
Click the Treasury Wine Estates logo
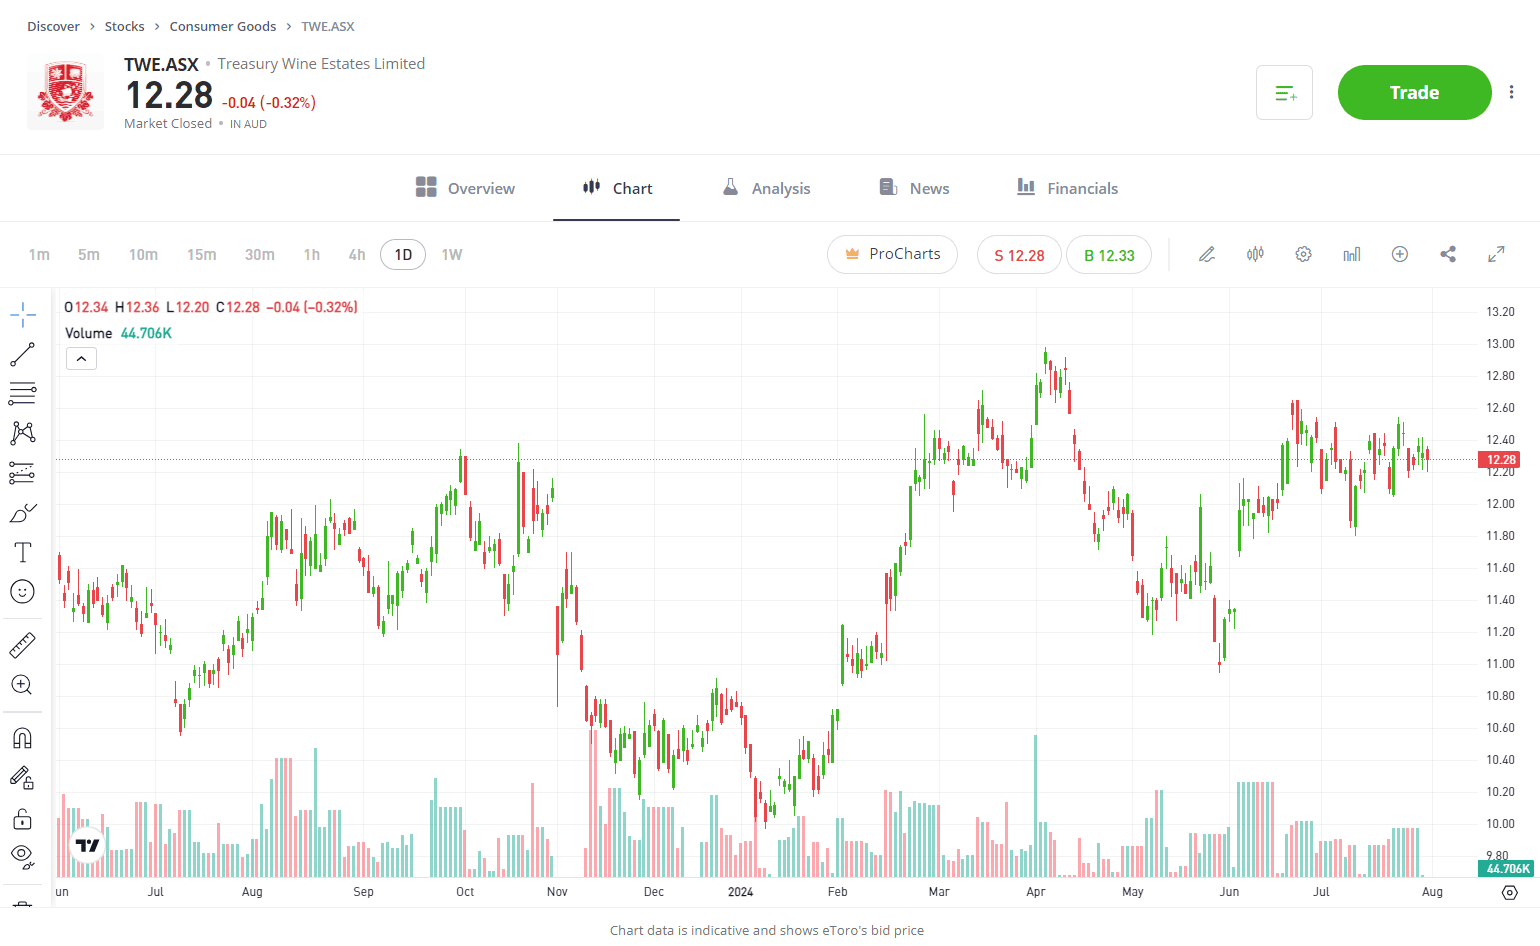(x=65, y=93)
